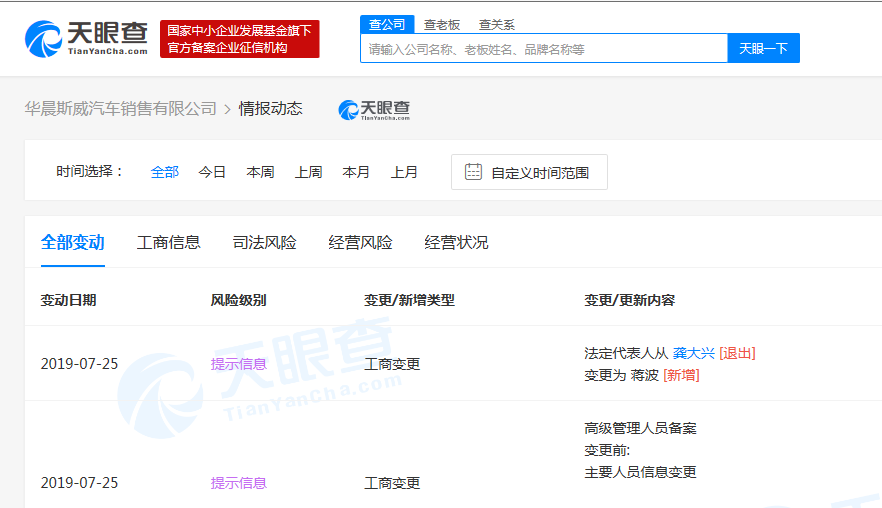Click the 天眼一下 search button

point(763,48)
